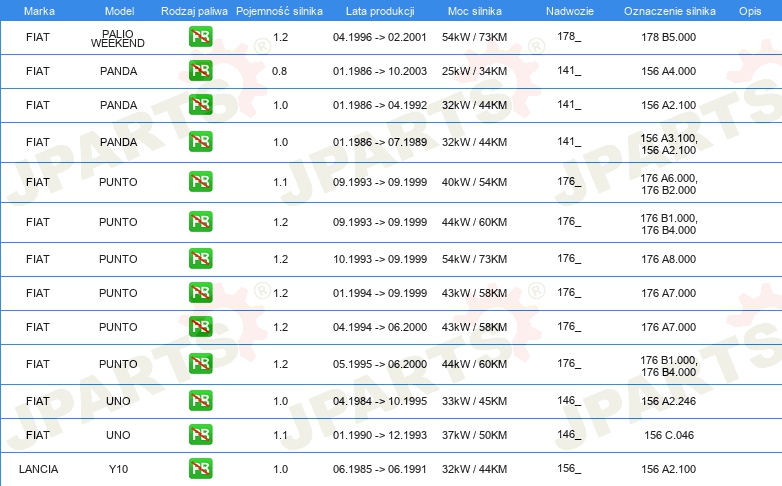Click date range 04.1996 -> 02.2001
This screenshot has width=782, height=486.
point(380,37)
